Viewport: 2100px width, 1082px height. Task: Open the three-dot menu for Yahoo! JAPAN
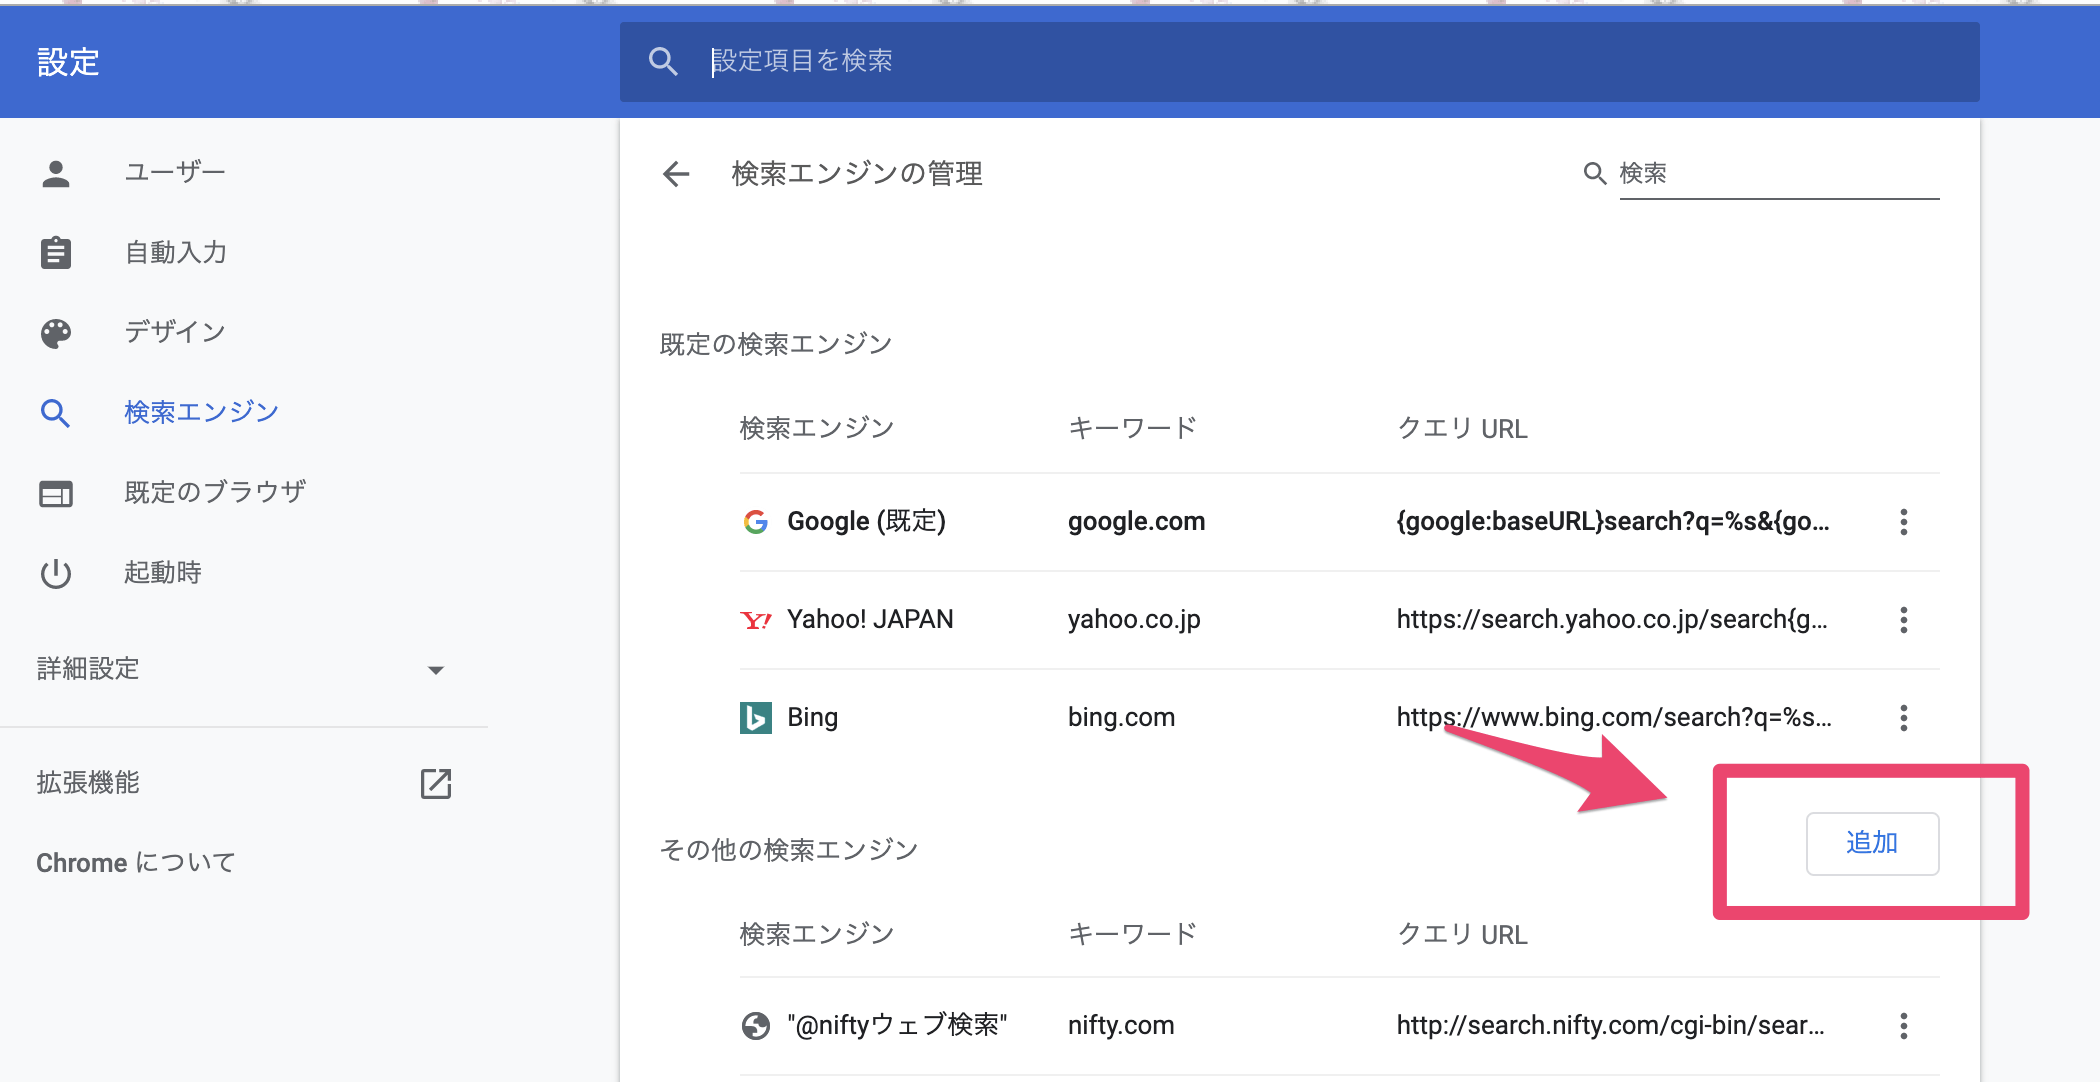pyautogui.click(x=1903, y=620)
